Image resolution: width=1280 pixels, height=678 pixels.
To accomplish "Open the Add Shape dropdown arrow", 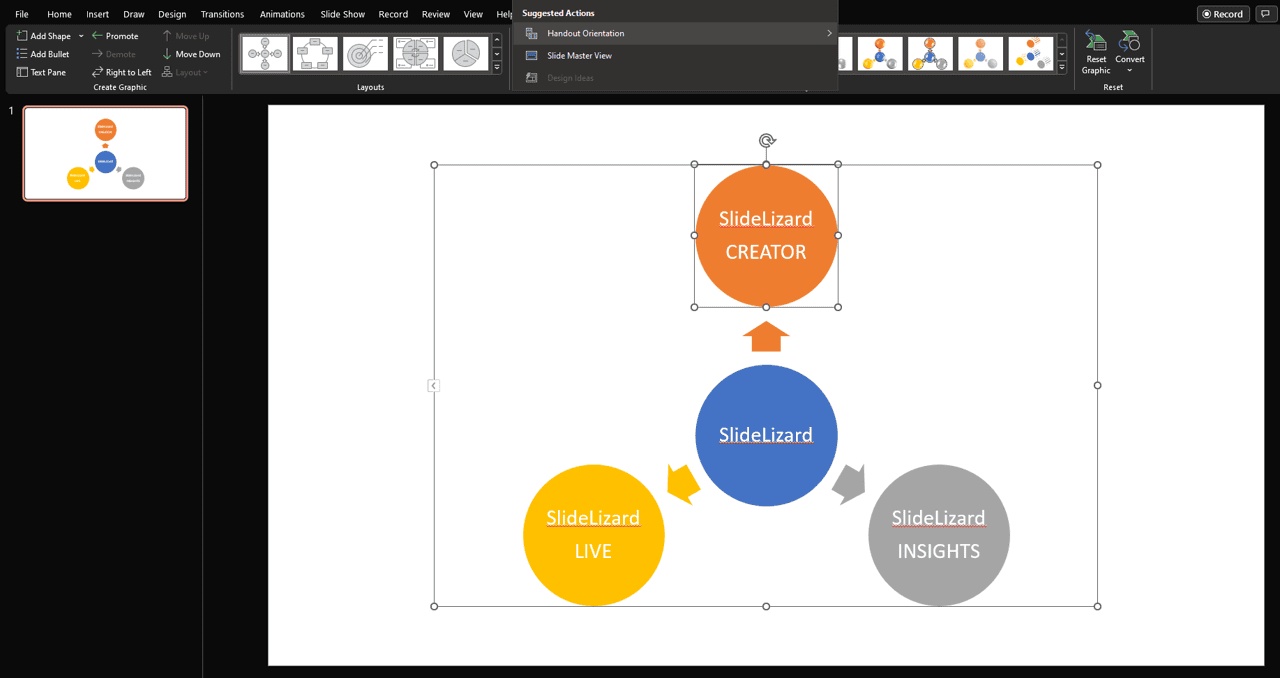I will coord(81,36).
